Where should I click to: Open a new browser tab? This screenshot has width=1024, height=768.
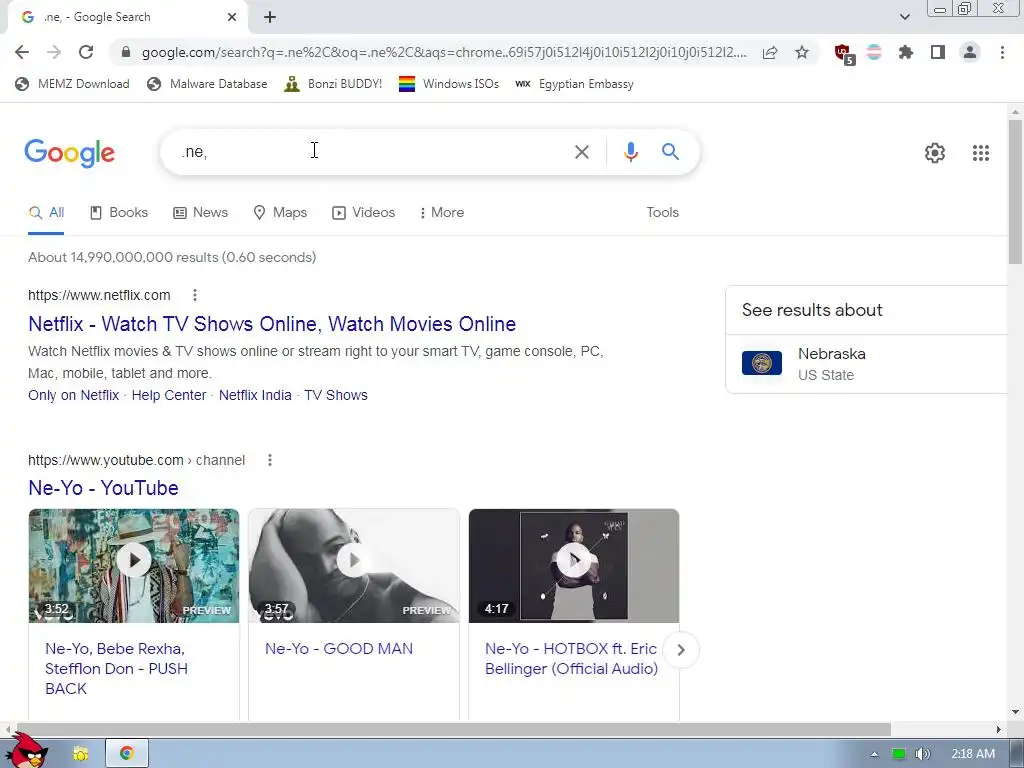point(270,17)
